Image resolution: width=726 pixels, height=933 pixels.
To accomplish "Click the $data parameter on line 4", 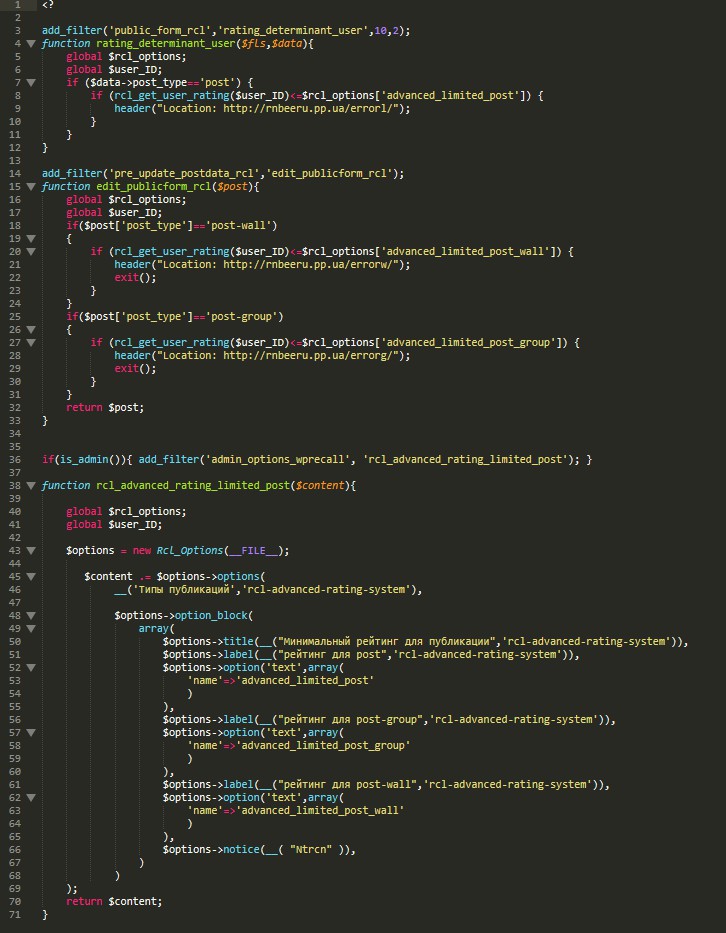I will (x=287, y=43).
